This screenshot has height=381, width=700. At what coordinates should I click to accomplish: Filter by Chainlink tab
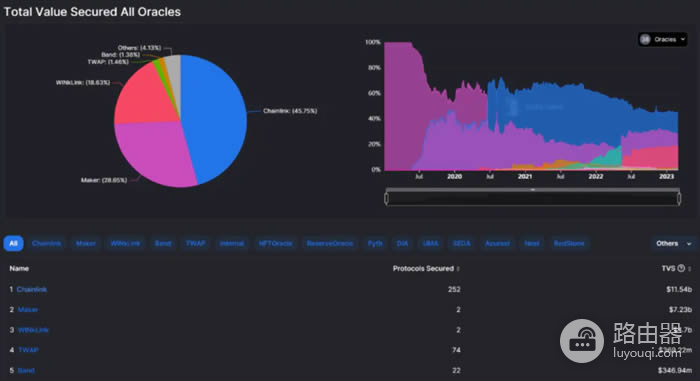tap(46, 243)
